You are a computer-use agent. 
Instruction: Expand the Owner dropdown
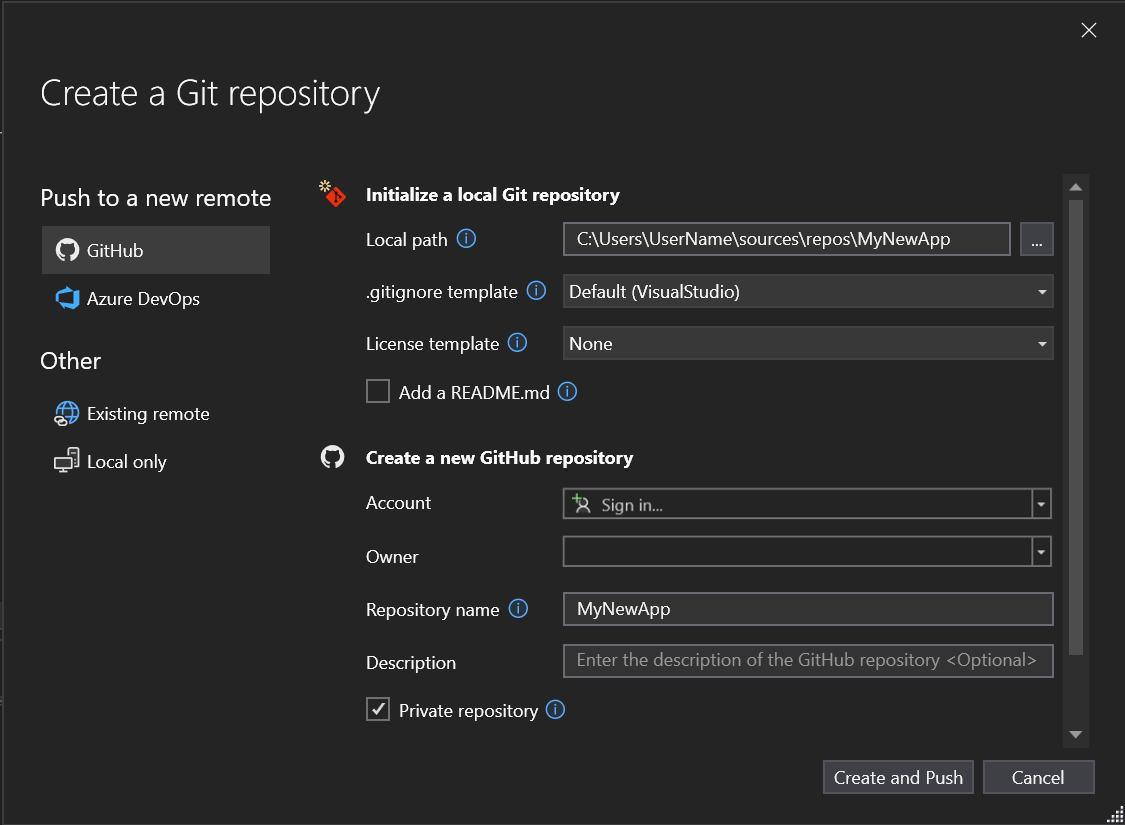(1040, 551)
